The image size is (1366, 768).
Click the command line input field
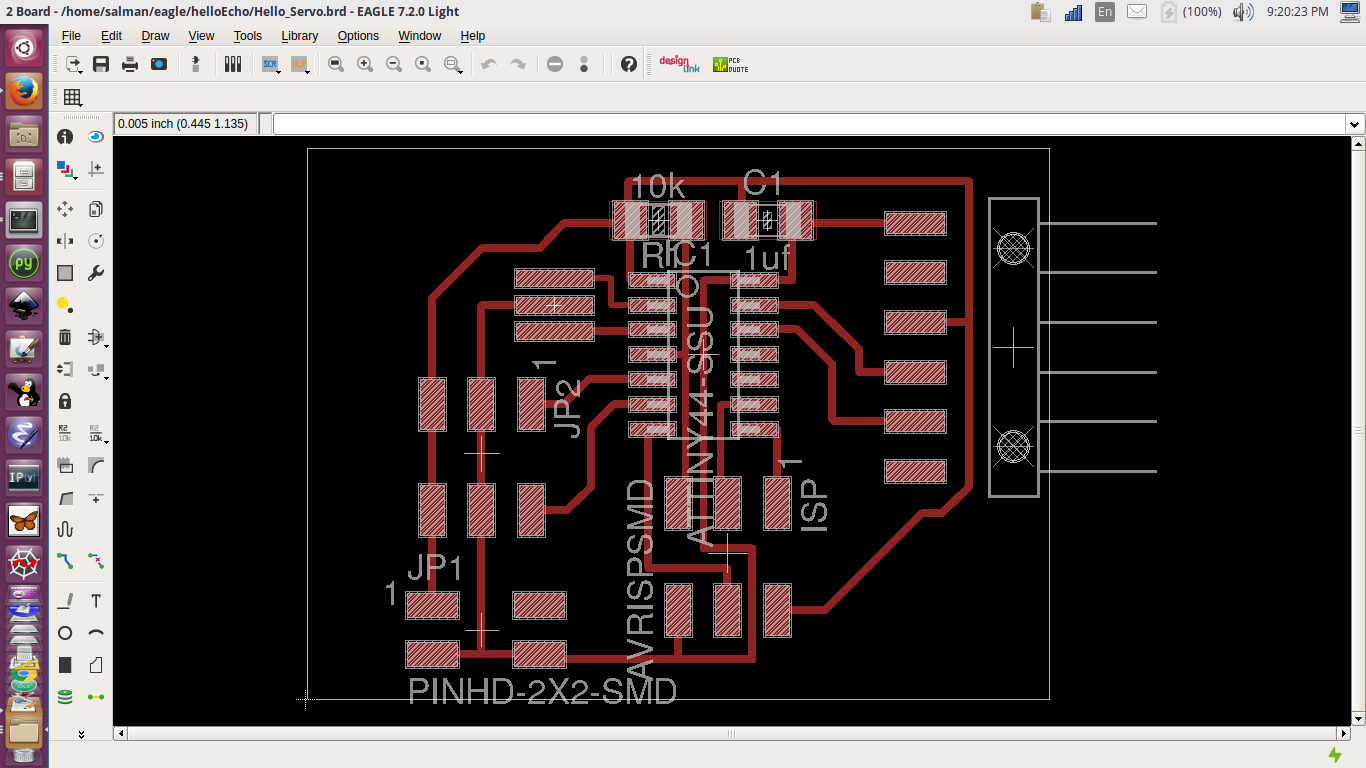pyautogui.click(x=700, y=124)
